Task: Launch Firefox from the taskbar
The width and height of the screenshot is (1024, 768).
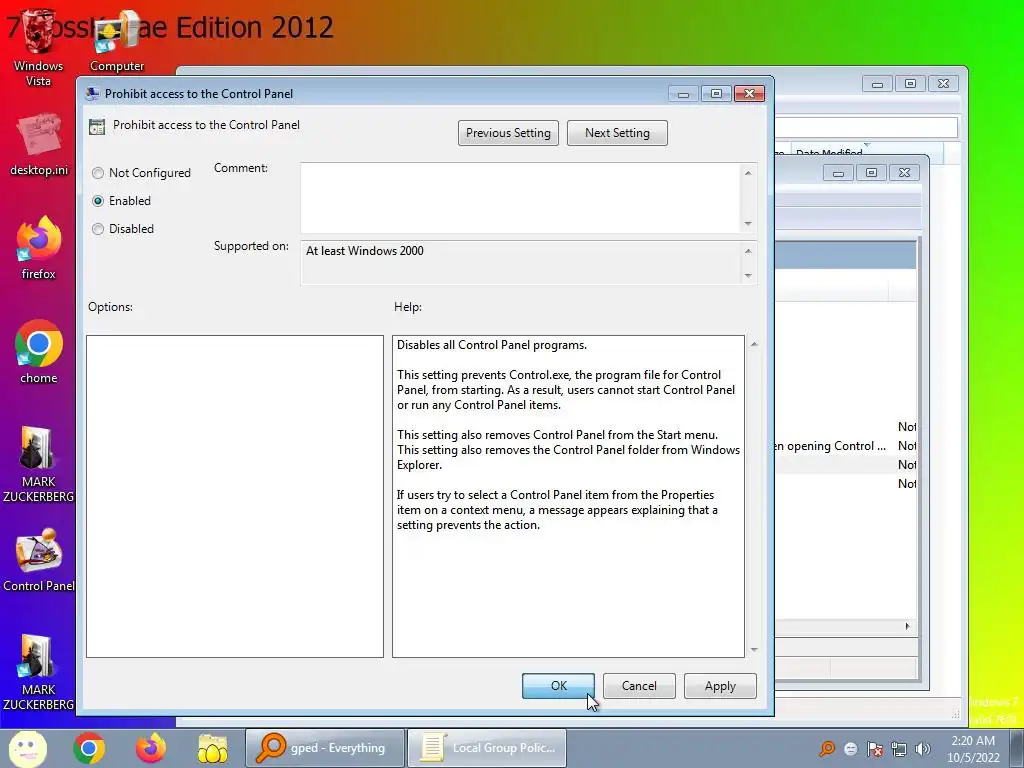Action: pos(151,748)
